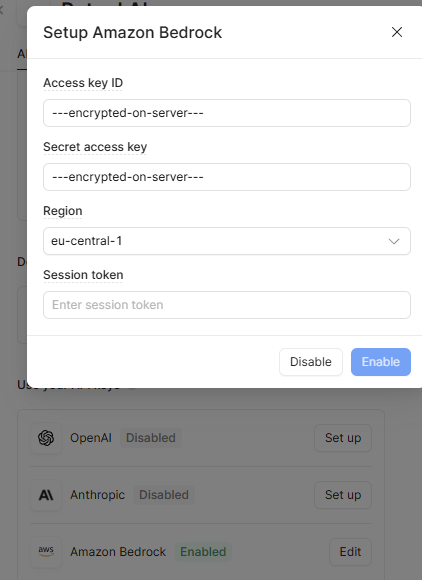Click the Enter session token field
The height and width of the screenshot is (580, 422).
[227, 305]
